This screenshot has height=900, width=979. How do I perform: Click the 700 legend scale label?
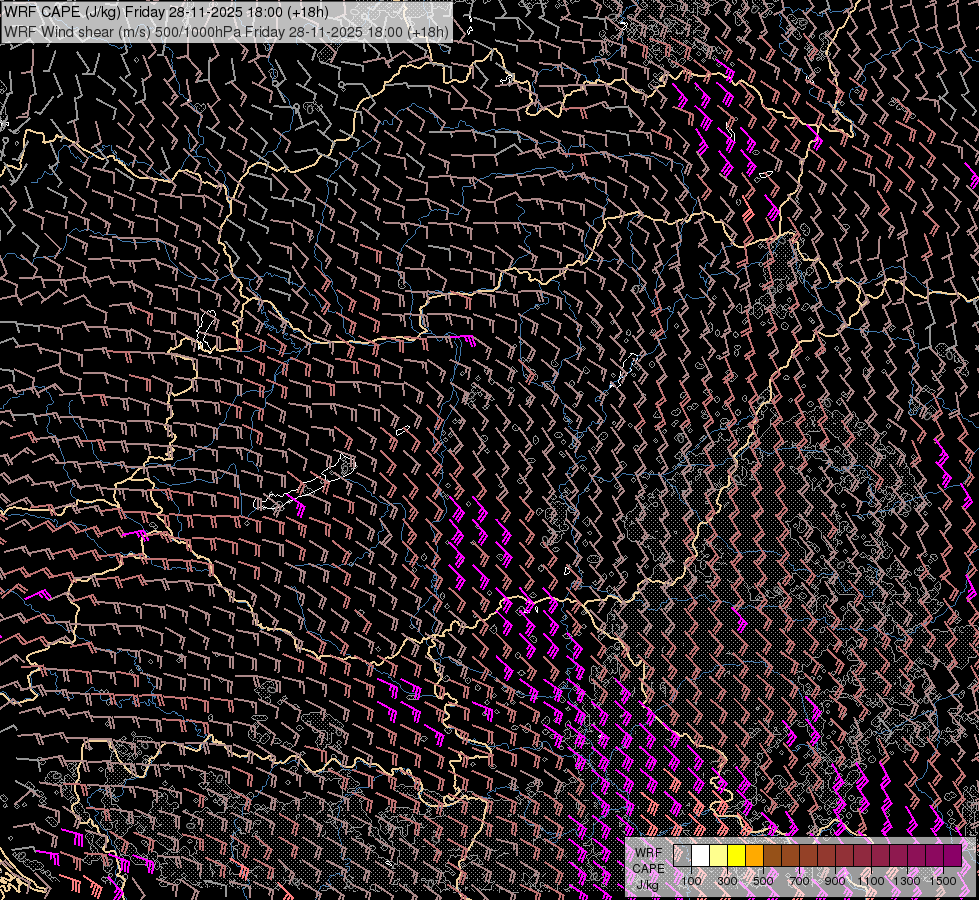(799, 881)
